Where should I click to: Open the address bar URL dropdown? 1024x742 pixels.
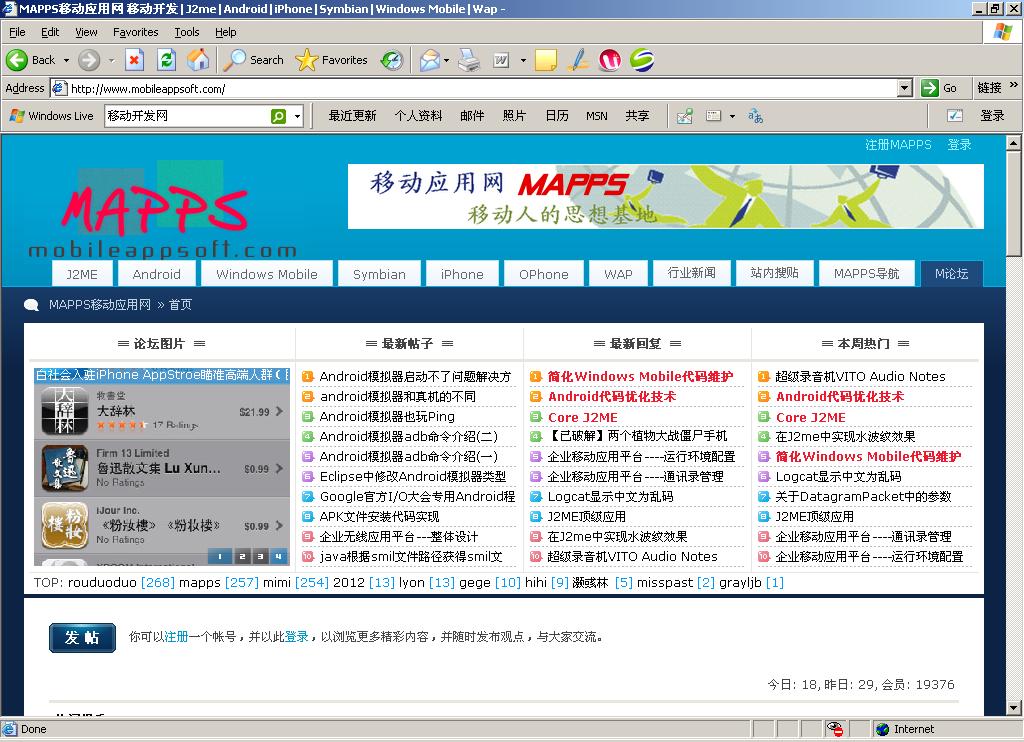(904, 88)
